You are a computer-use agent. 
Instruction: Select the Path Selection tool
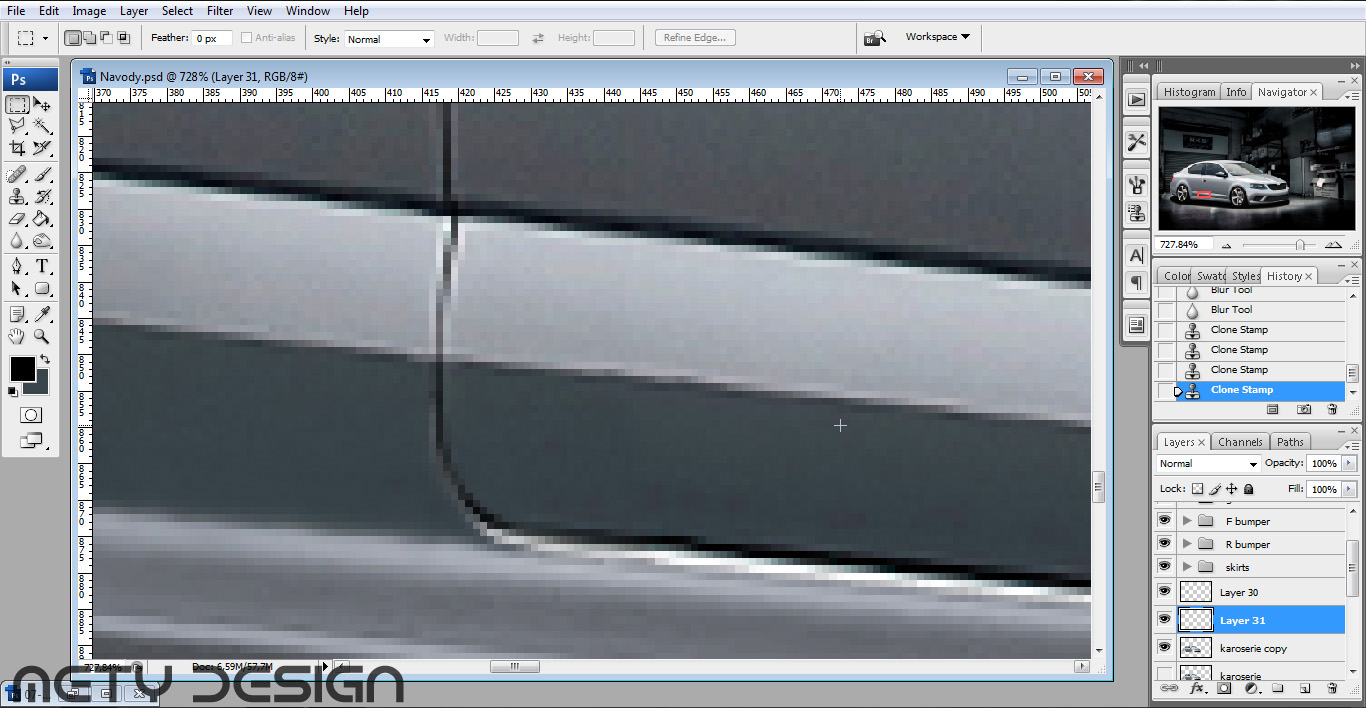pyautogui.click(x=17, y=289)
